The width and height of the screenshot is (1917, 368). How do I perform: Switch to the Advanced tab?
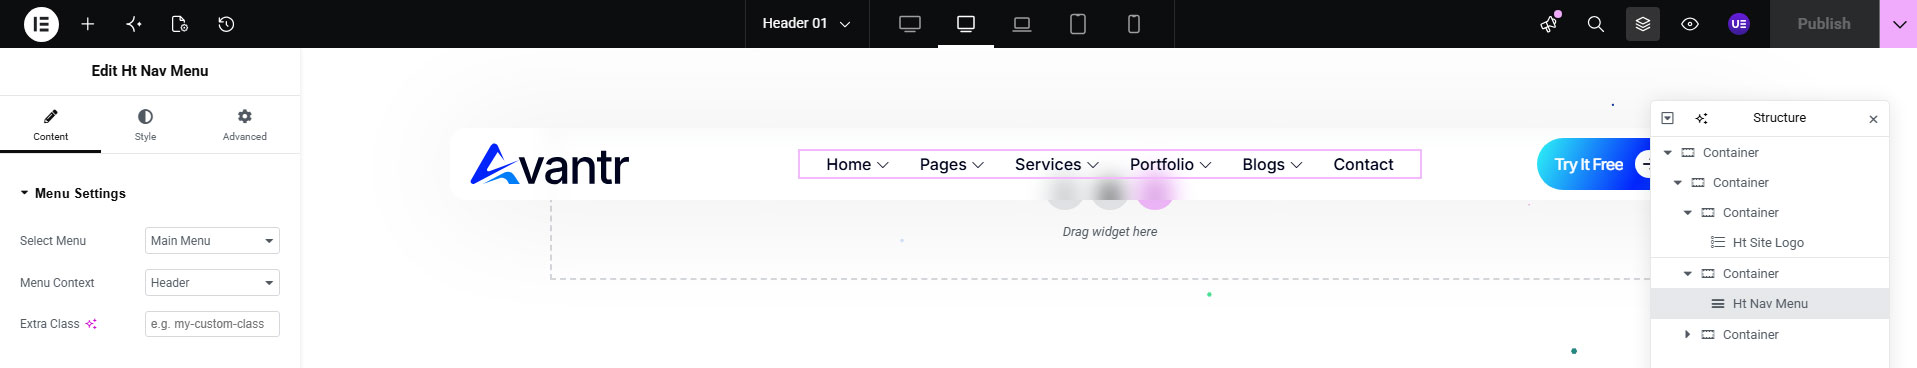[x=245, y=125]
